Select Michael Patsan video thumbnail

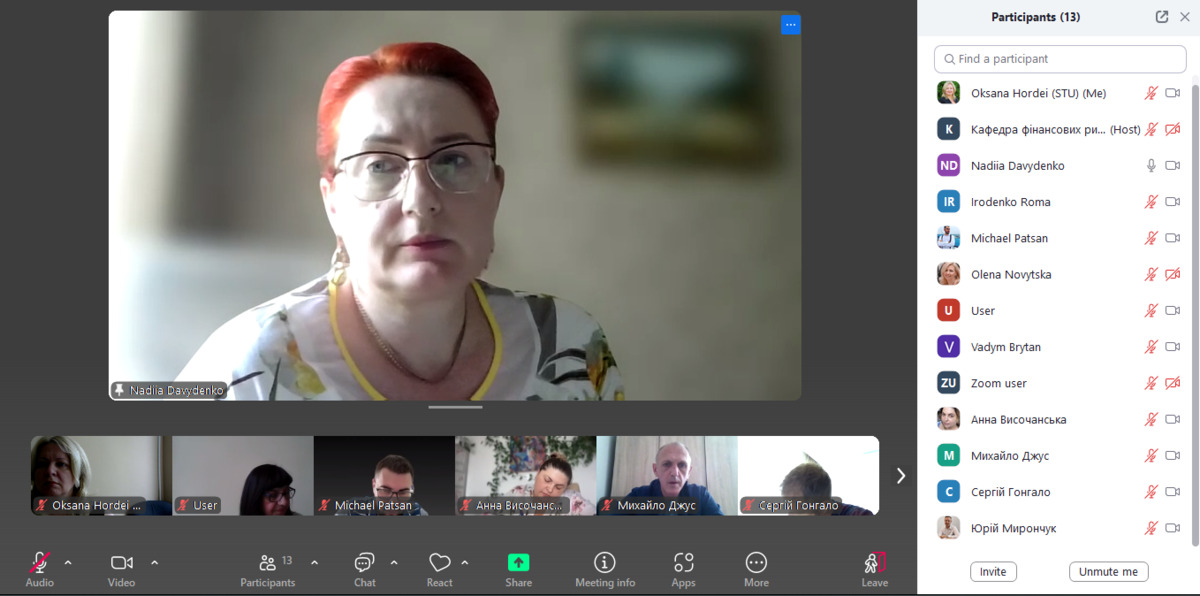(384, 476)
